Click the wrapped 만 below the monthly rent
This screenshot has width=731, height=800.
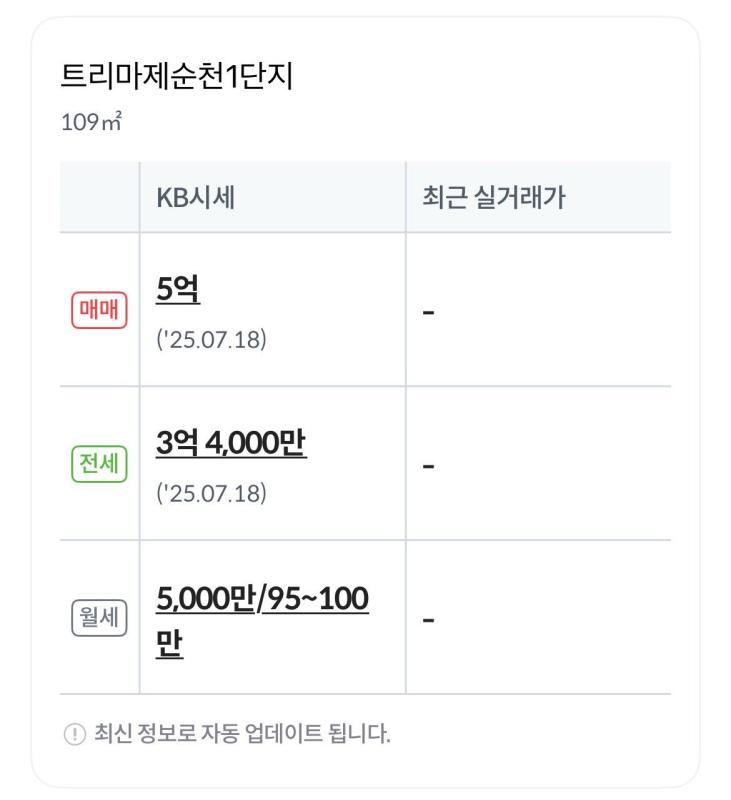[x=169, y=644]
